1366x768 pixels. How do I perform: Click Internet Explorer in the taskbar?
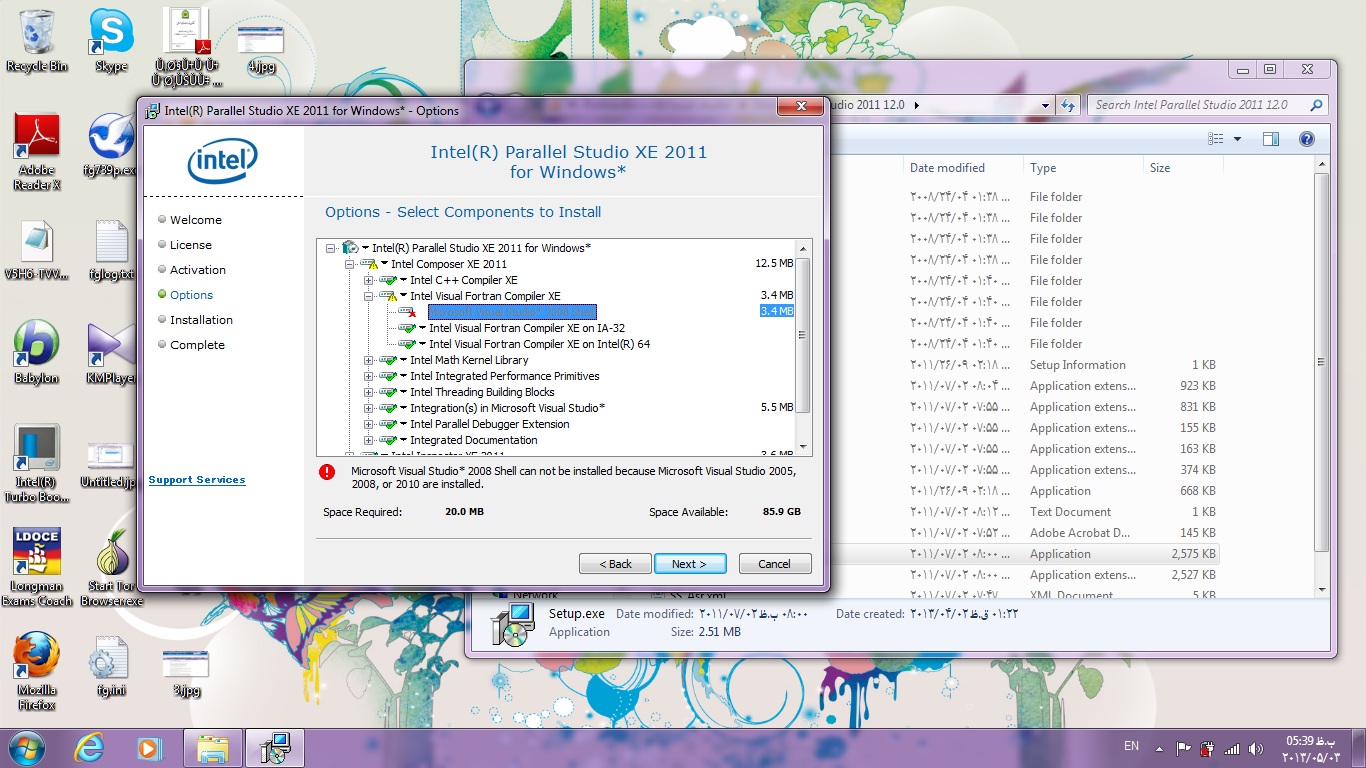coord(90,747)
